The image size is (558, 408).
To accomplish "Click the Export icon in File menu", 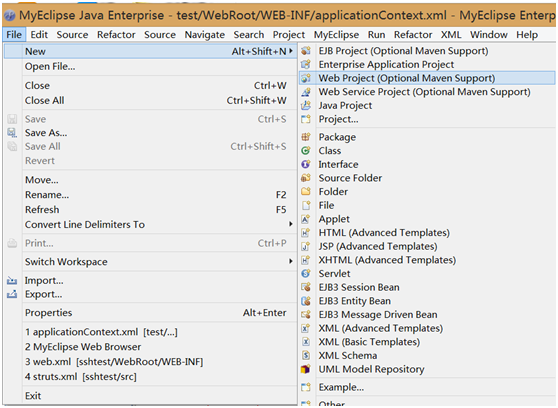I will pos(12,294).
